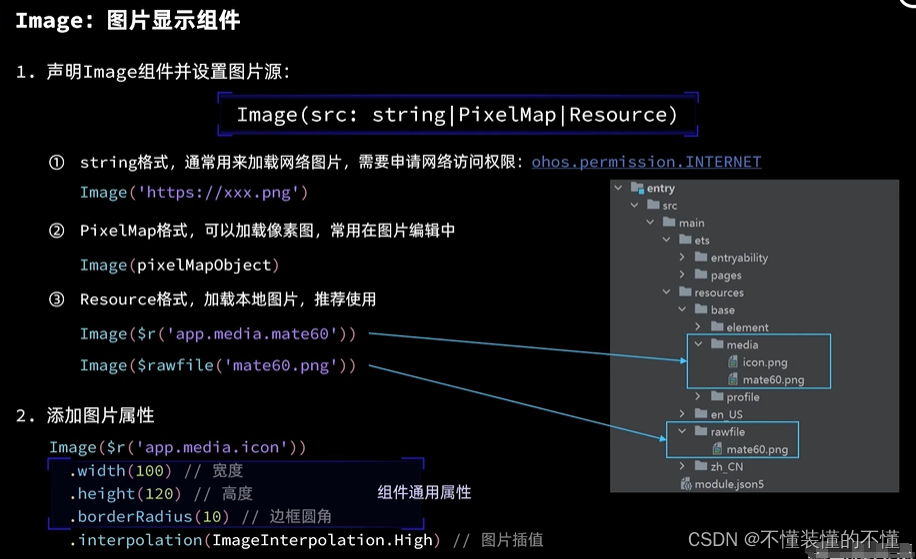Image resolution: width=916 pixels, height=559 pixels.
Task: Click the zh_CN folder icon
Action: 701,466
